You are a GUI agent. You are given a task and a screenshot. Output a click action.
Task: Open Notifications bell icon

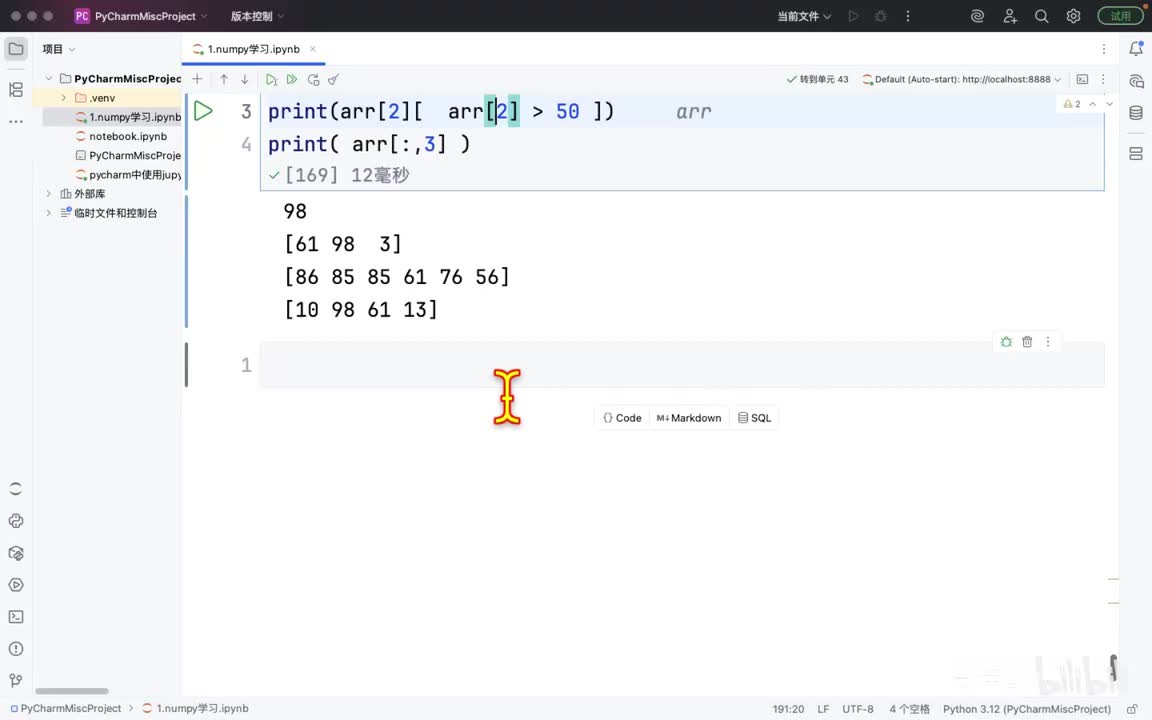pyautogui.click(x=1136, y=49)
